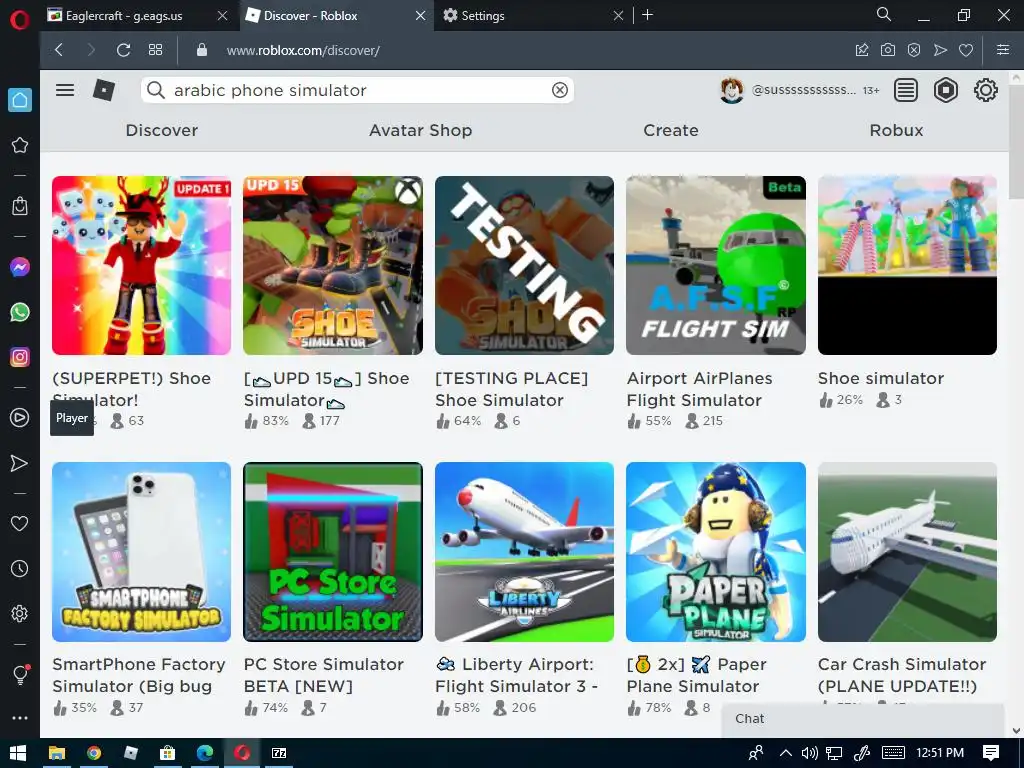Take a snapshot with camera icon
This screenshot has width=1024, height=768.
(x=888, y=50)
